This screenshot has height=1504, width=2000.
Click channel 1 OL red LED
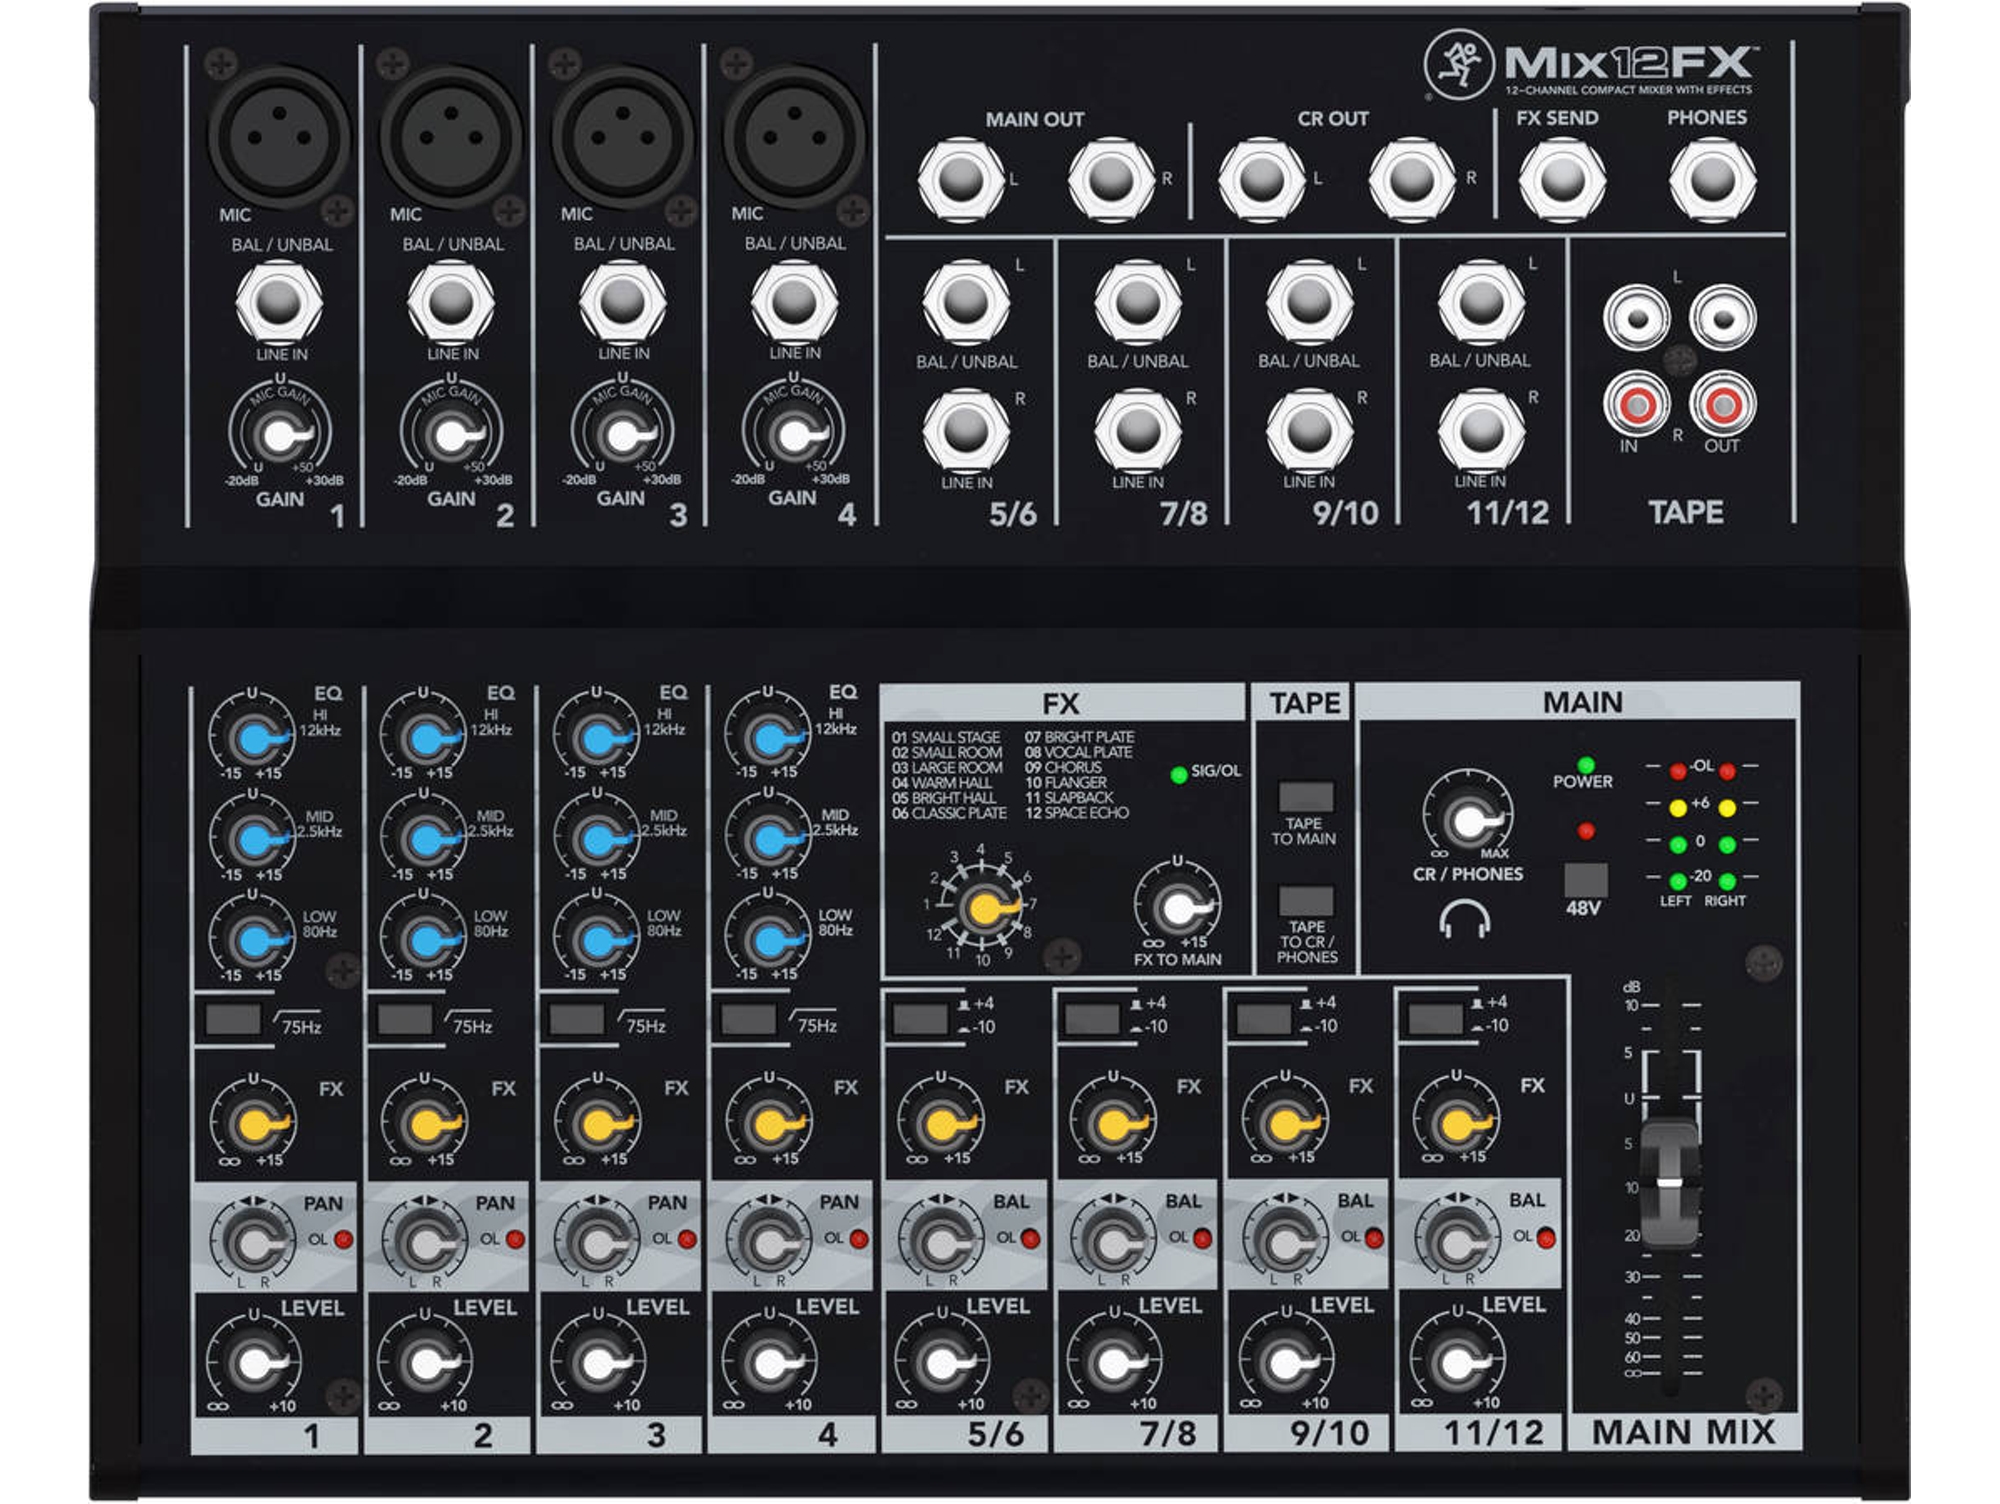(x=344, y=1240)
